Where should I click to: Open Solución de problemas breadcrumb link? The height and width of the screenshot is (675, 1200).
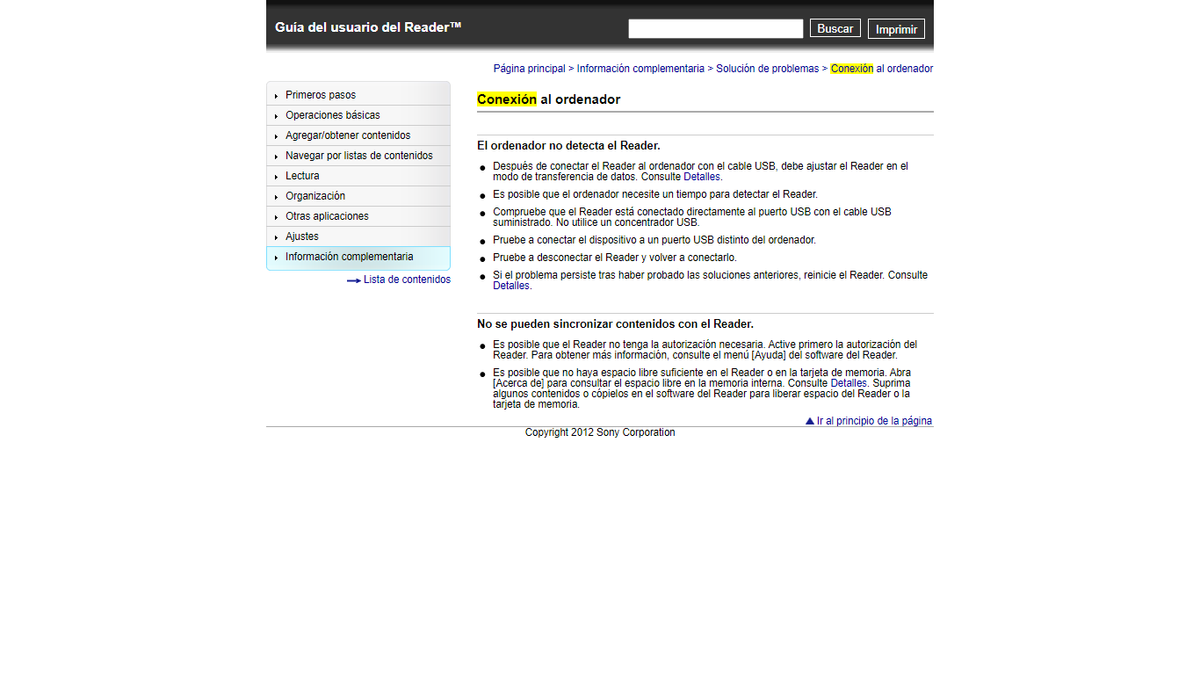(x=767, y=69)
